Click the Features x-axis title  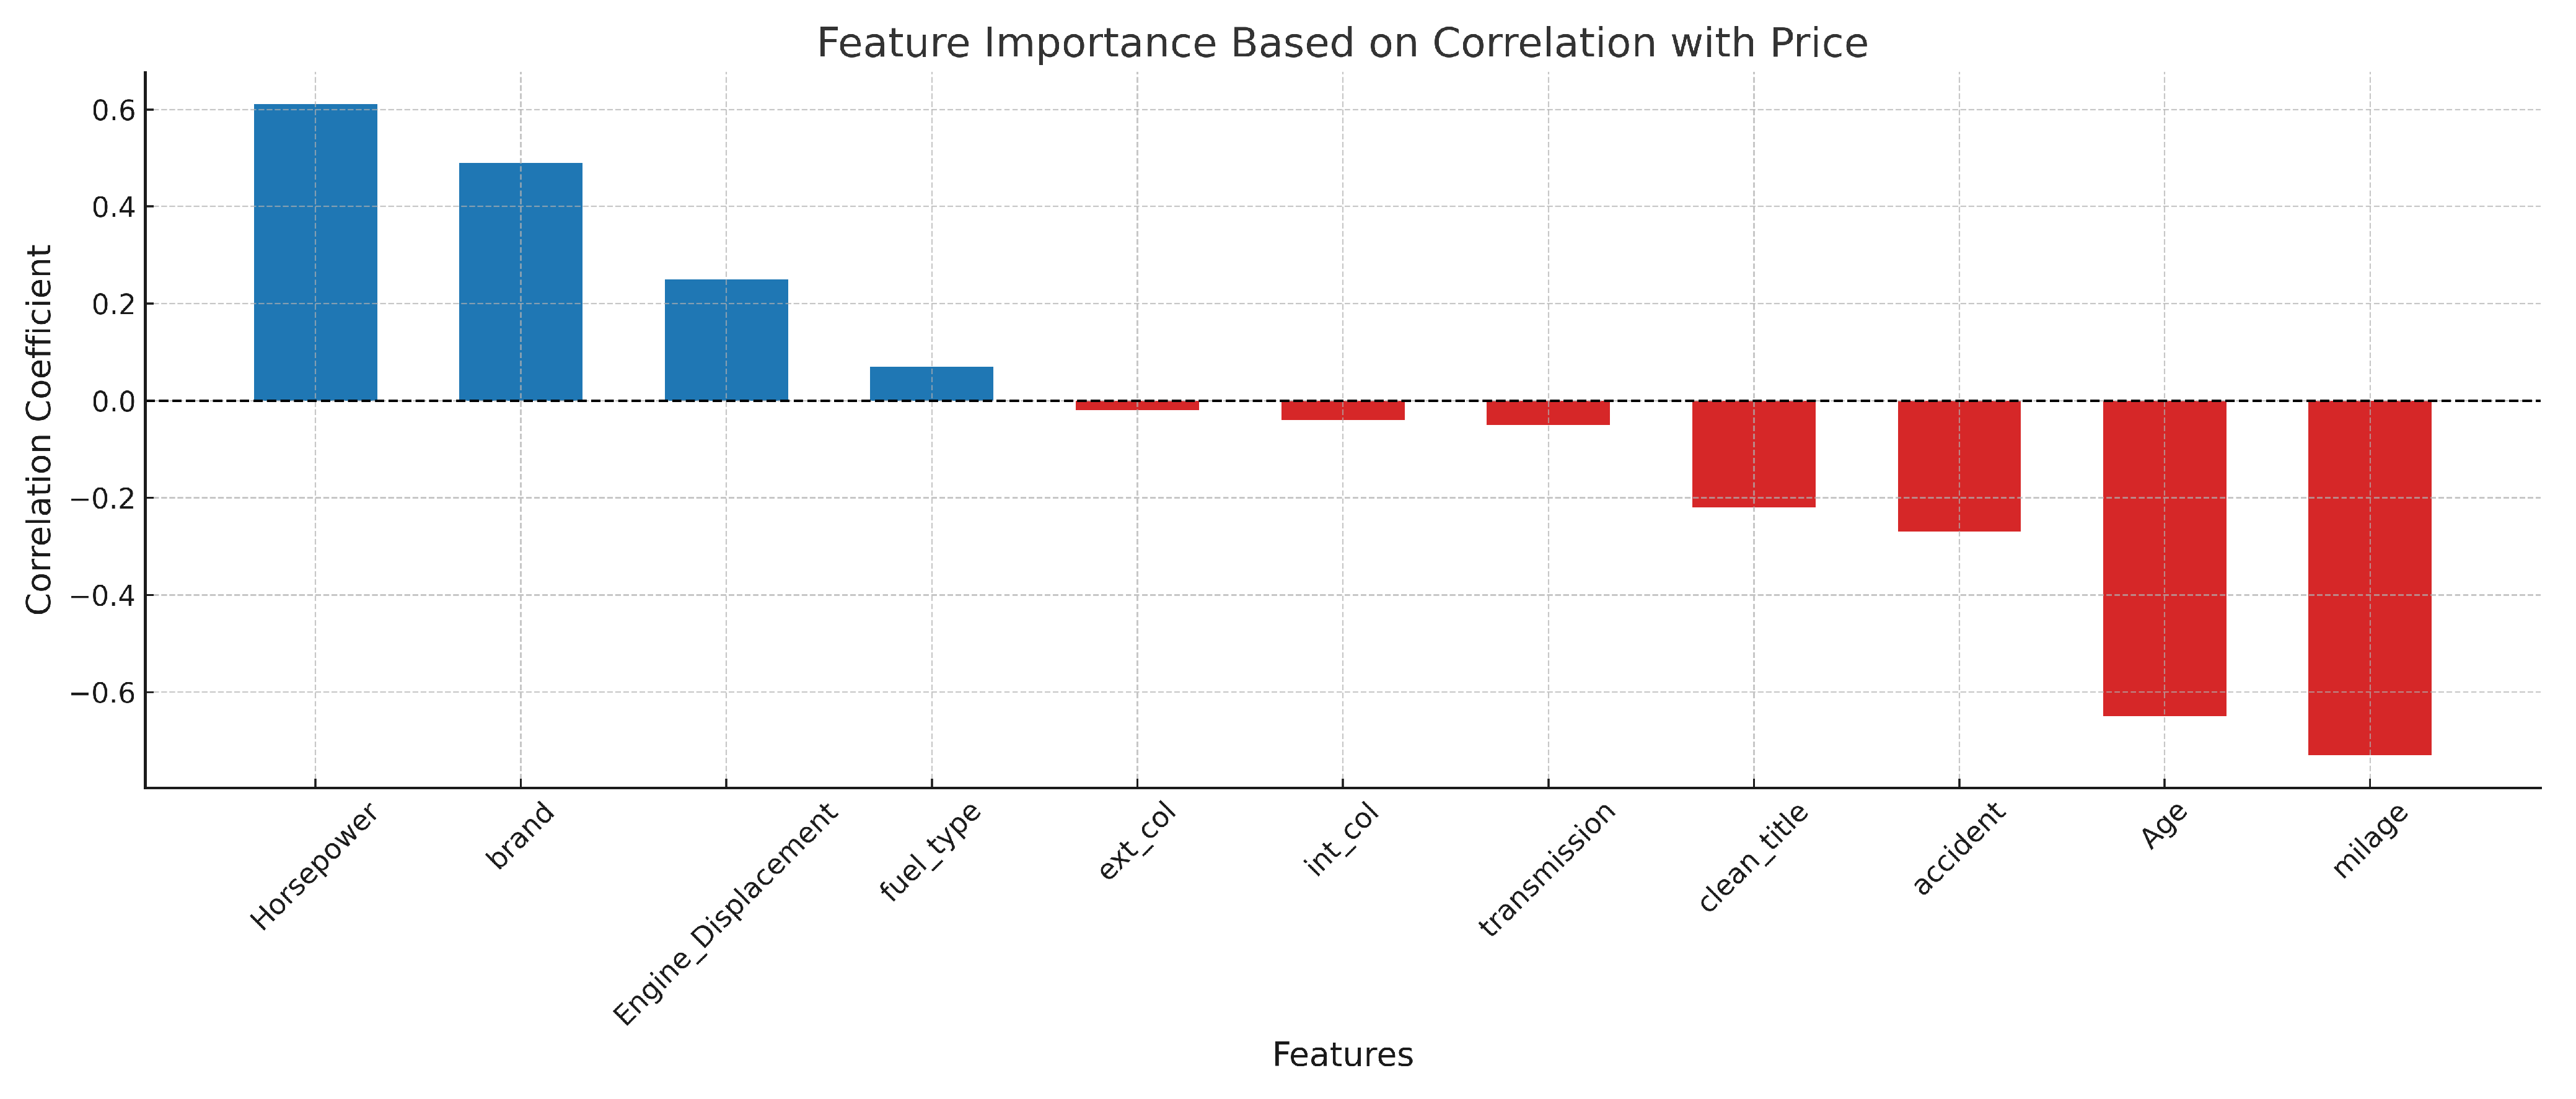(1342, 1054)
